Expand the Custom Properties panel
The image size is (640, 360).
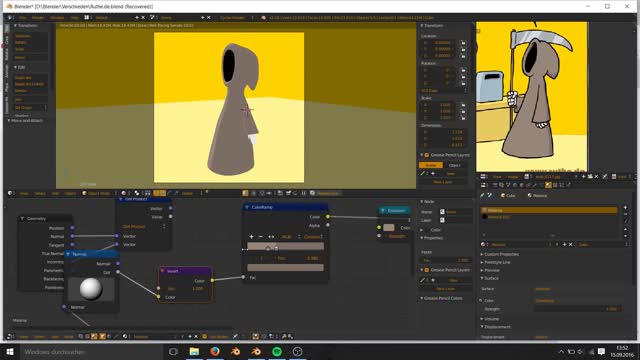click(x=501, y=254)
